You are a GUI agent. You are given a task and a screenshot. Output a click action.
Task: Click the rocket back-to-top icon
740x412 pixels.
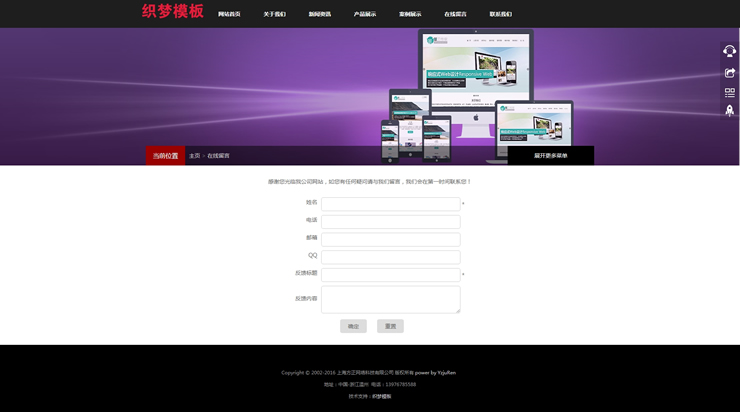coord(729,111)
